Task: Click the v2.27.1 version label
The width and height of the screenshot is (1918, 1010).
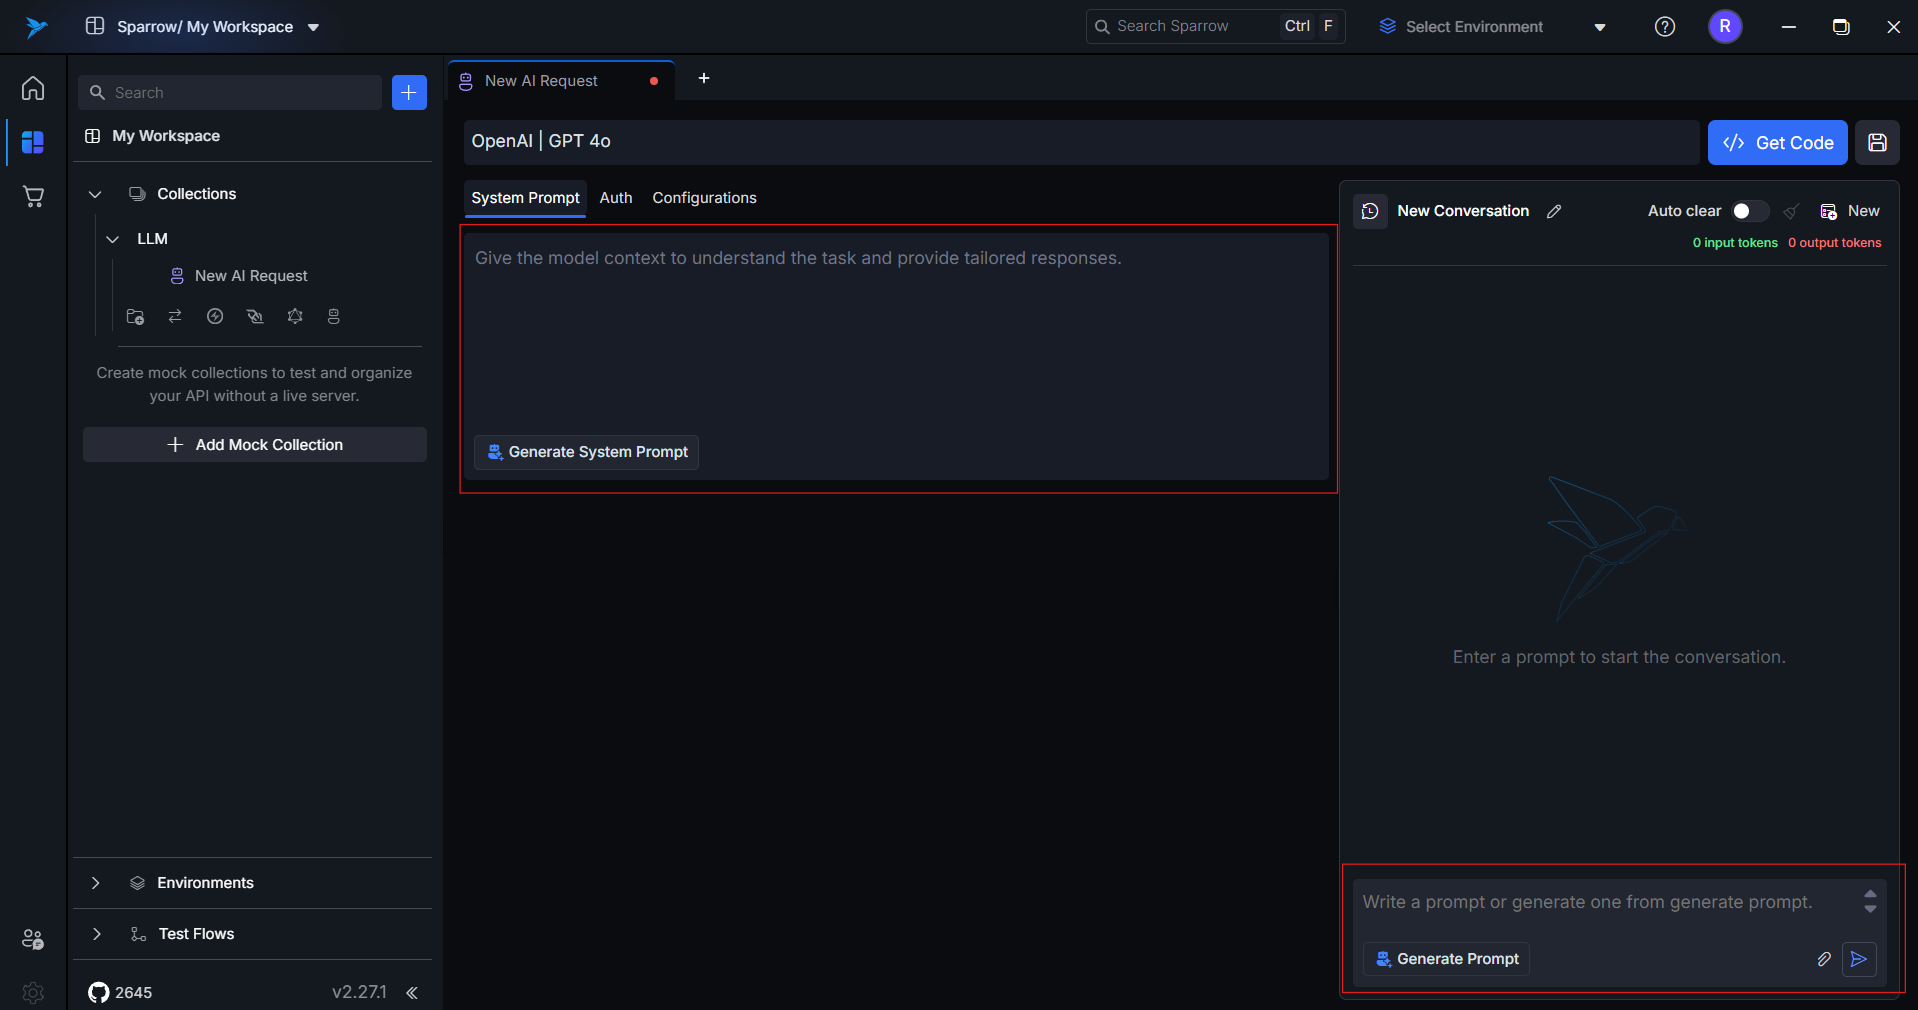Action: 359,992
